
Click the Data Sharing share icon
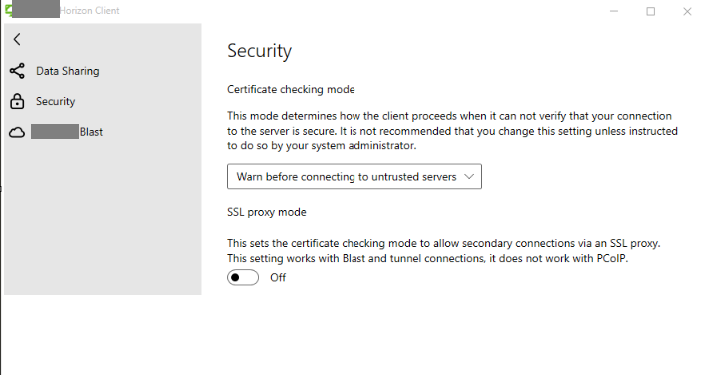click(17, 71)
